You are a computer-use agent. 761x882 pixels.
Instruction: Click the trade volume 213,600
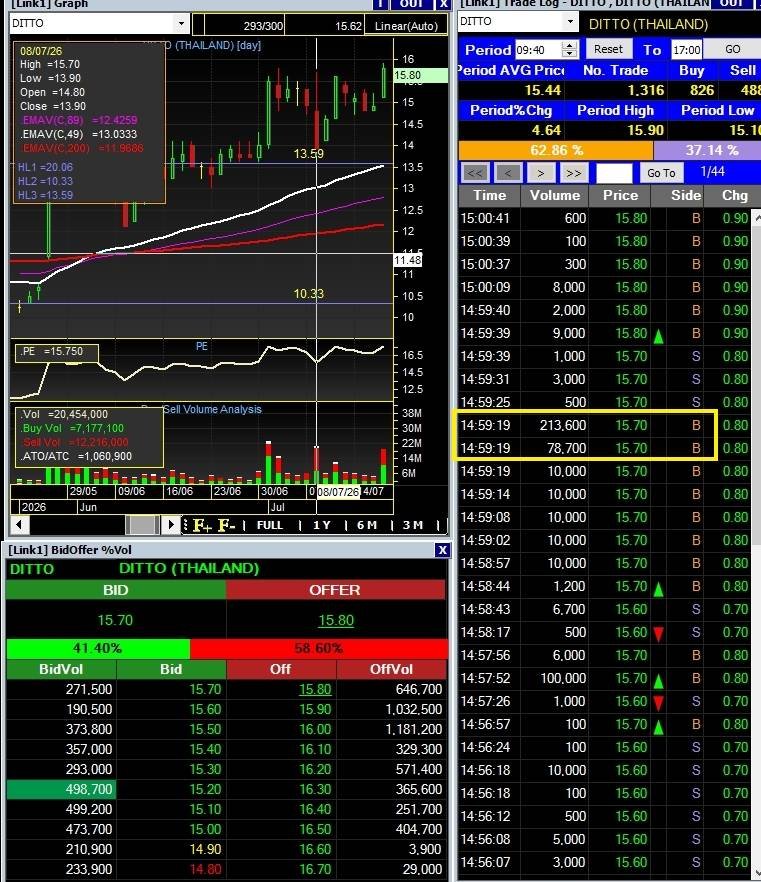(562, 426)
